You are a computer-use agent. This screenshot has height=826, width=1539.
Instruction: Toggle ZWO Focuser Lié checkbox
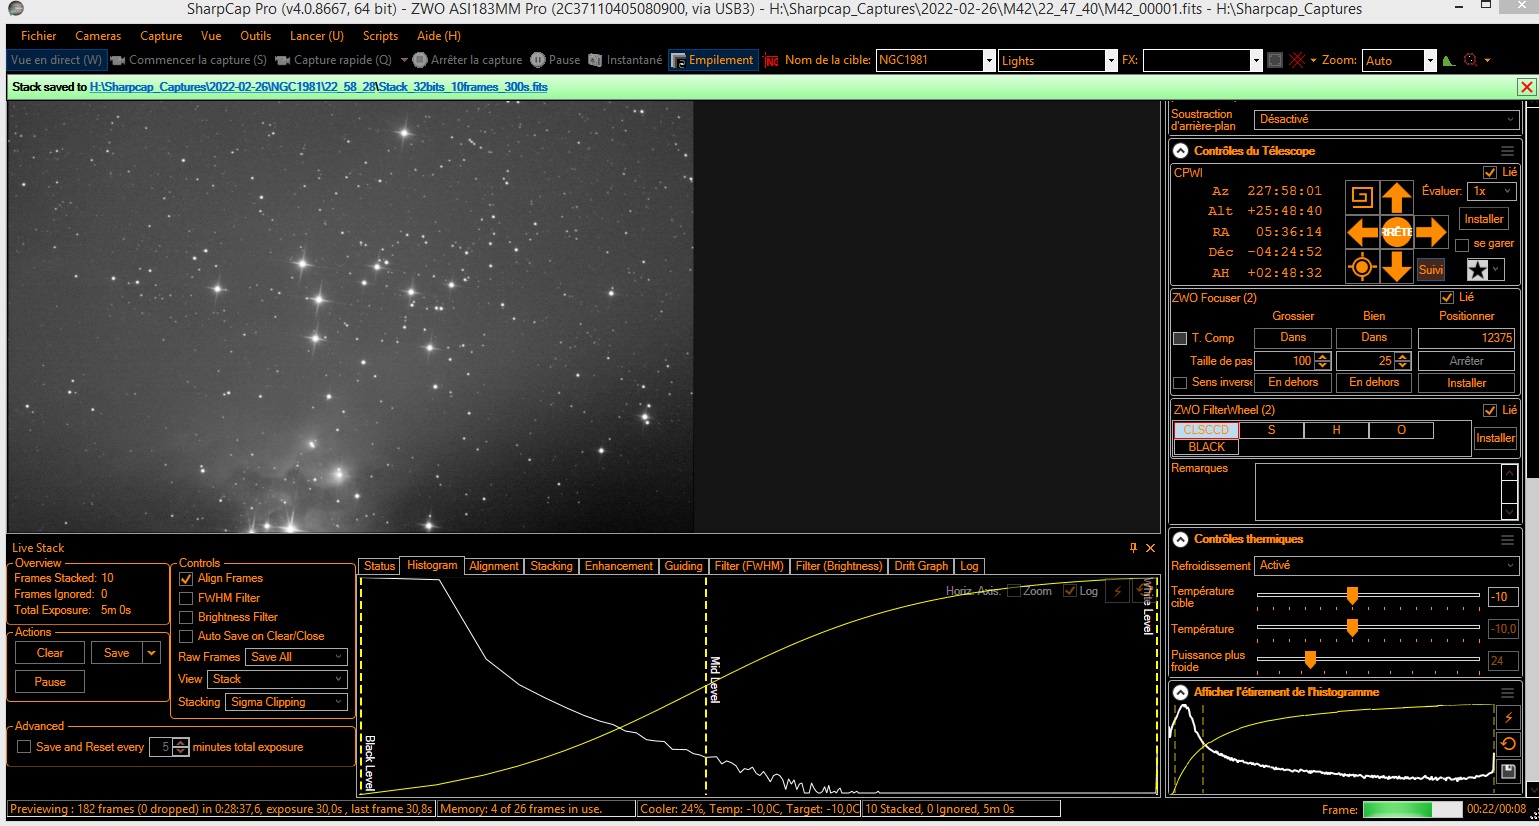1447,297
